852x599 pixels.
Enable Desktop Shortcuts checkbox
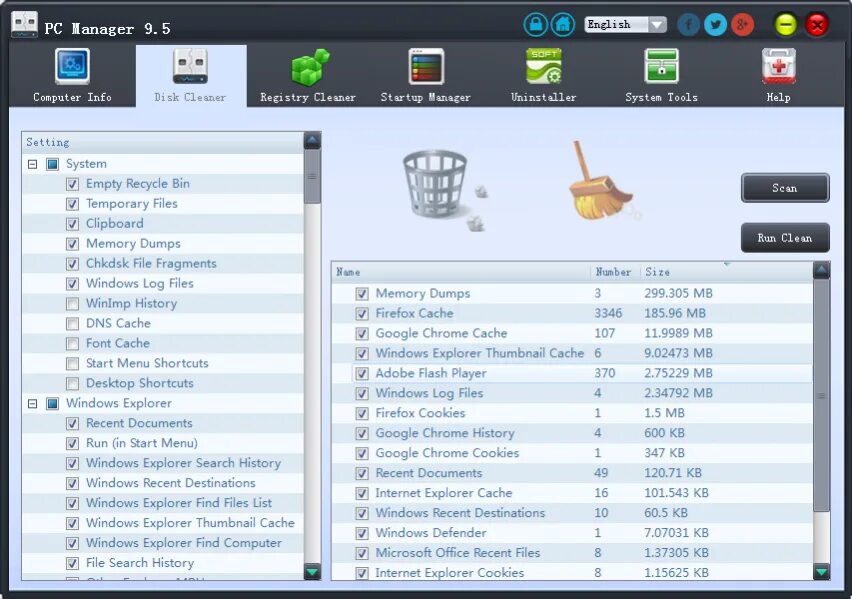pyautogui.click(x=72, y=384)
